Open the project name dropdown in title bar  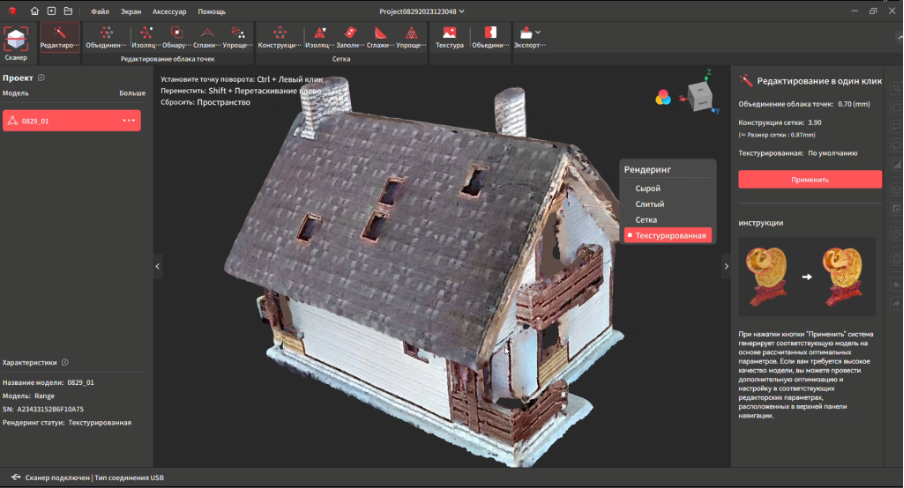pyautogui.click(x=461, y=10)
